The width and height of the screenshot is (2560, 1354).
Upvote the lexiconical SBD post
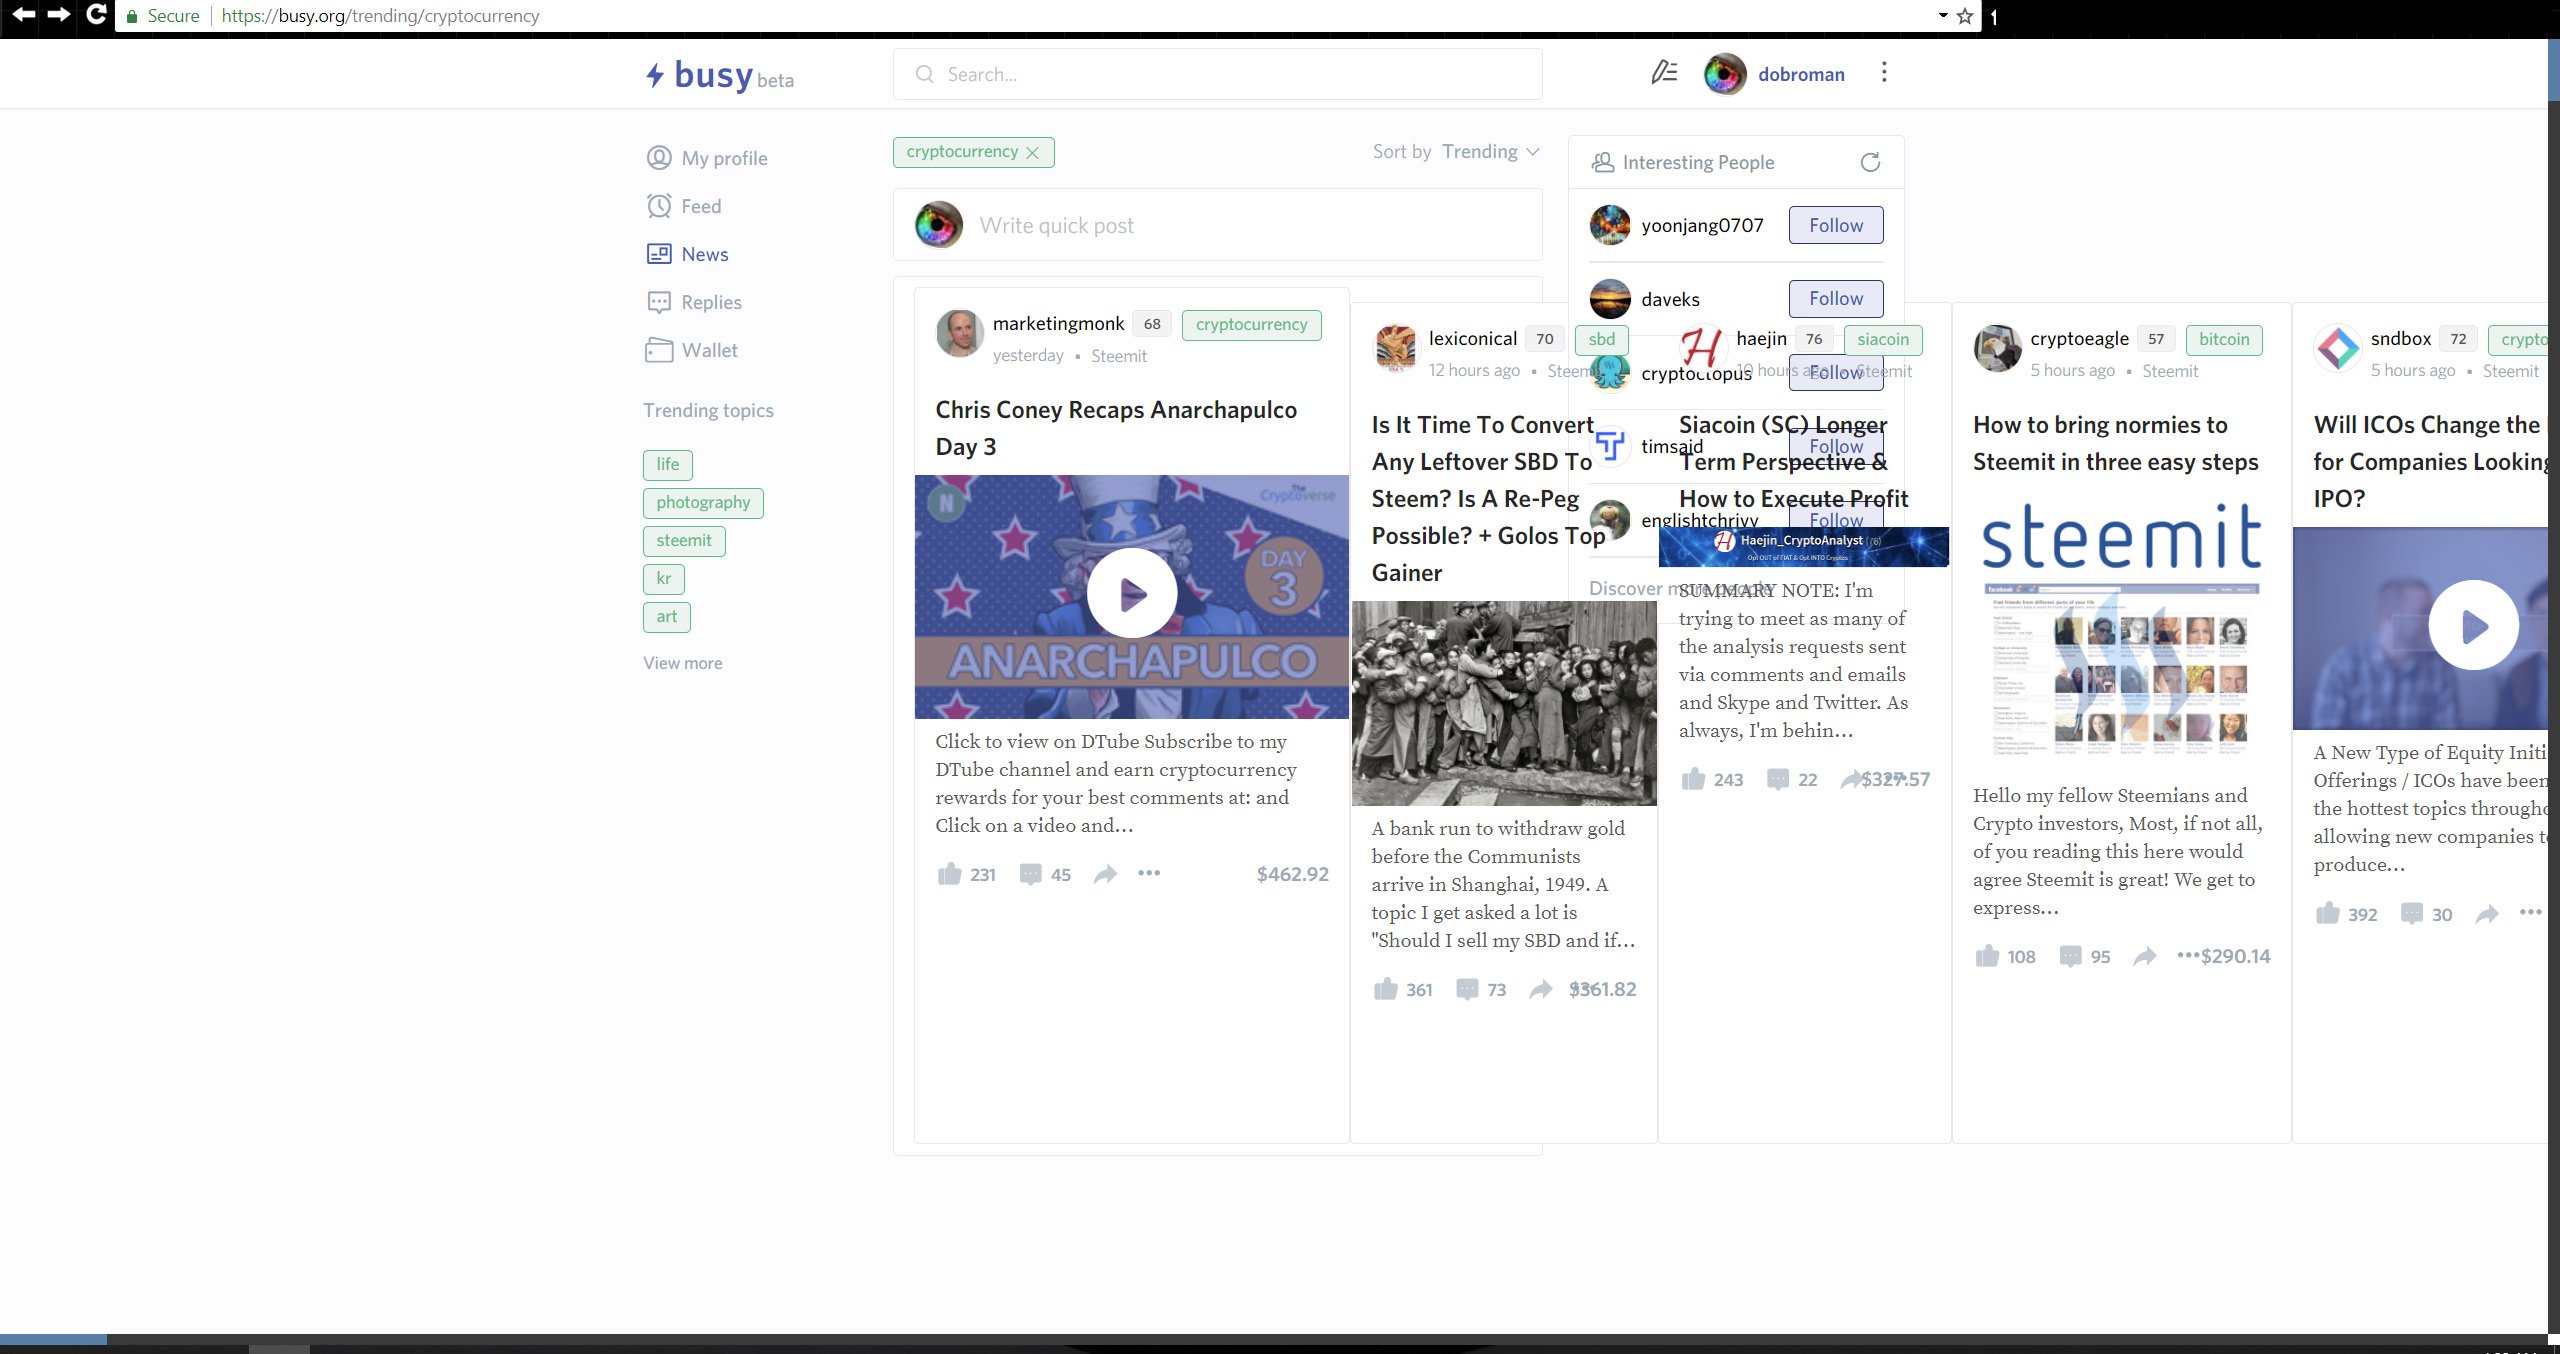click(1385, 989)
